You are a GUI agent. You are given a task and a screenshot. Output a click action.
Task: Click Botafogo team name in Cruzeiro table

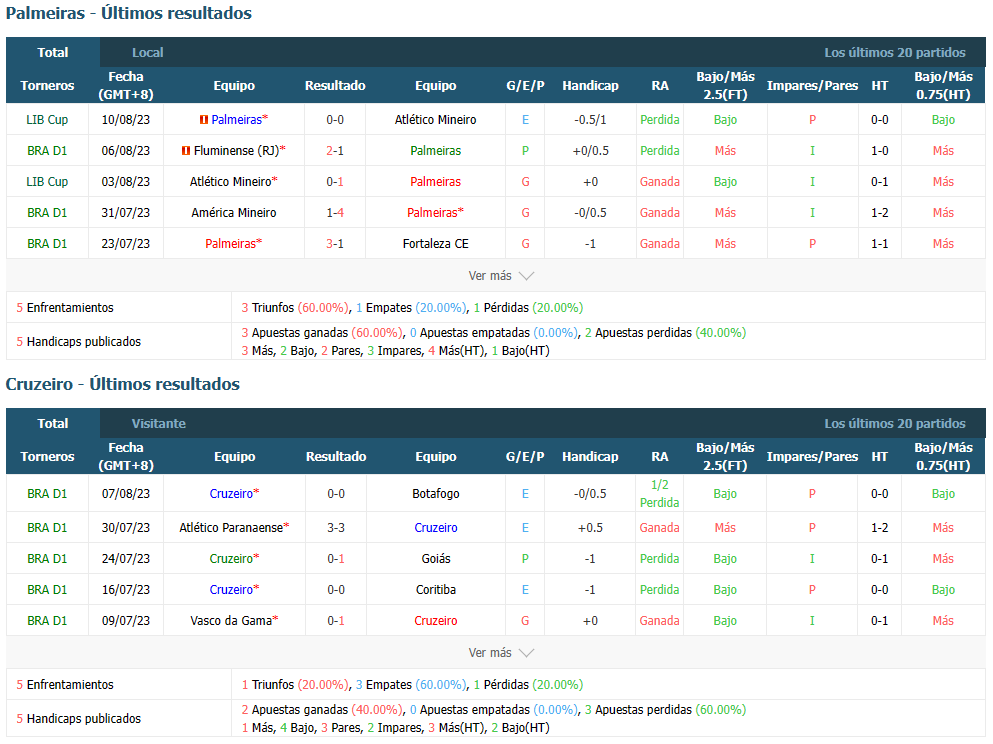tap(436, 494)
